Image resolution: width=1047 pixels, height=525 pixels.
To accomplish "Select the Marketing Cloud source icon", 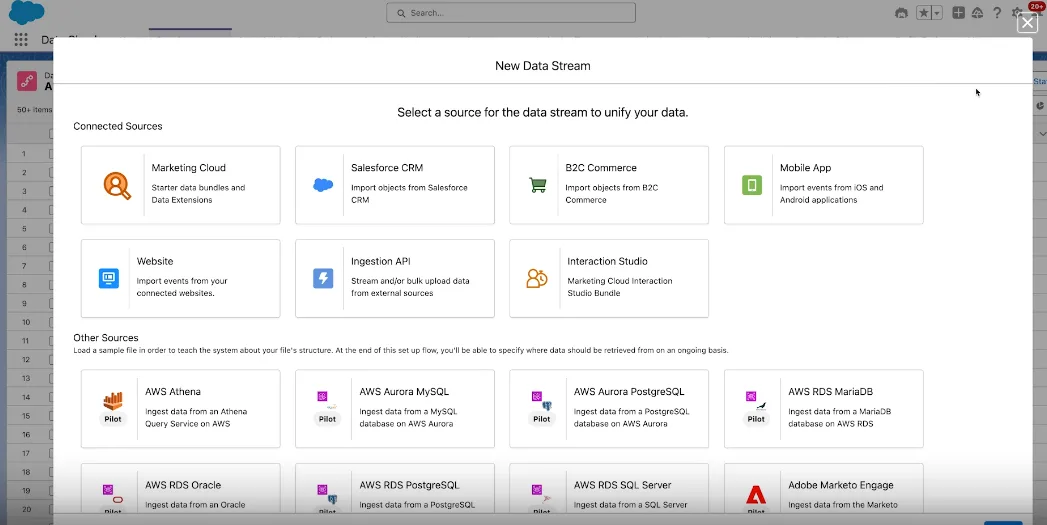I will click(x=118, y=185).
